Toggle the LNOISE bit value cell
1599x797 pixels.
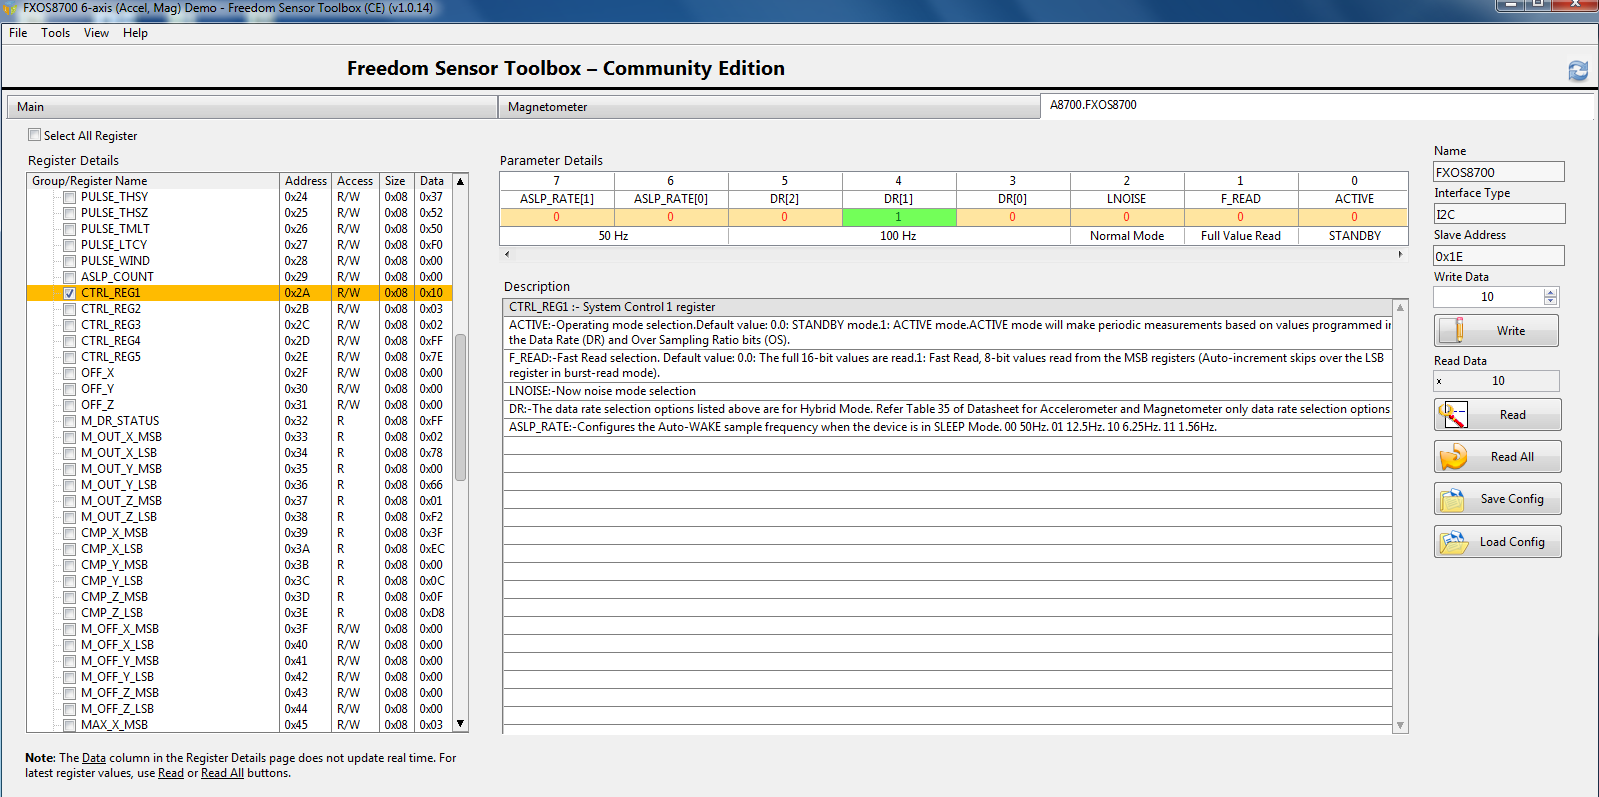[1127, 217]
